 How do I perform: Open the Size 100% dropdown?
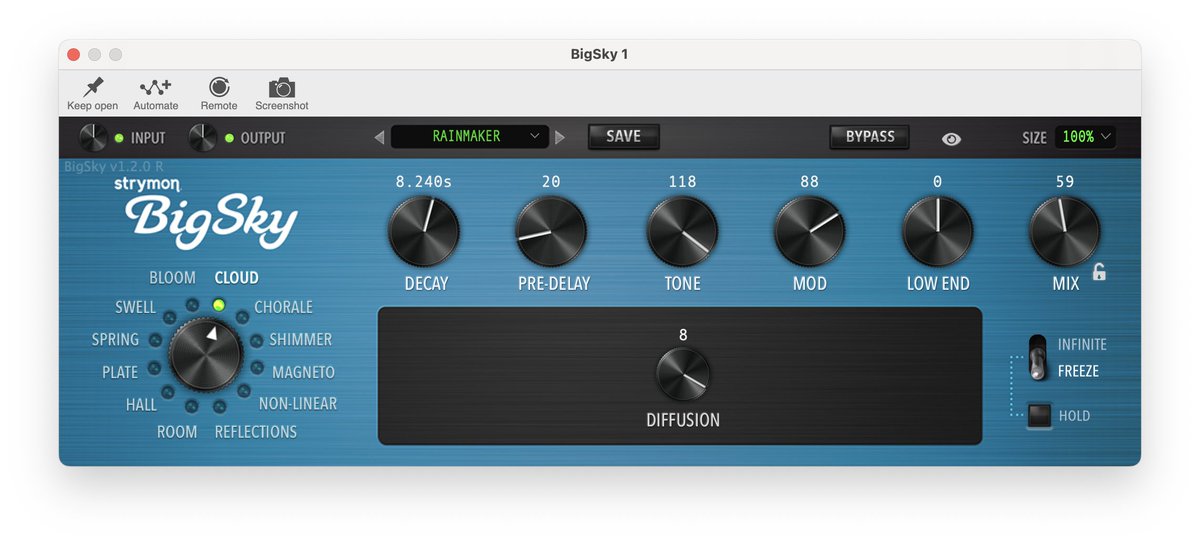(1086, 137)
